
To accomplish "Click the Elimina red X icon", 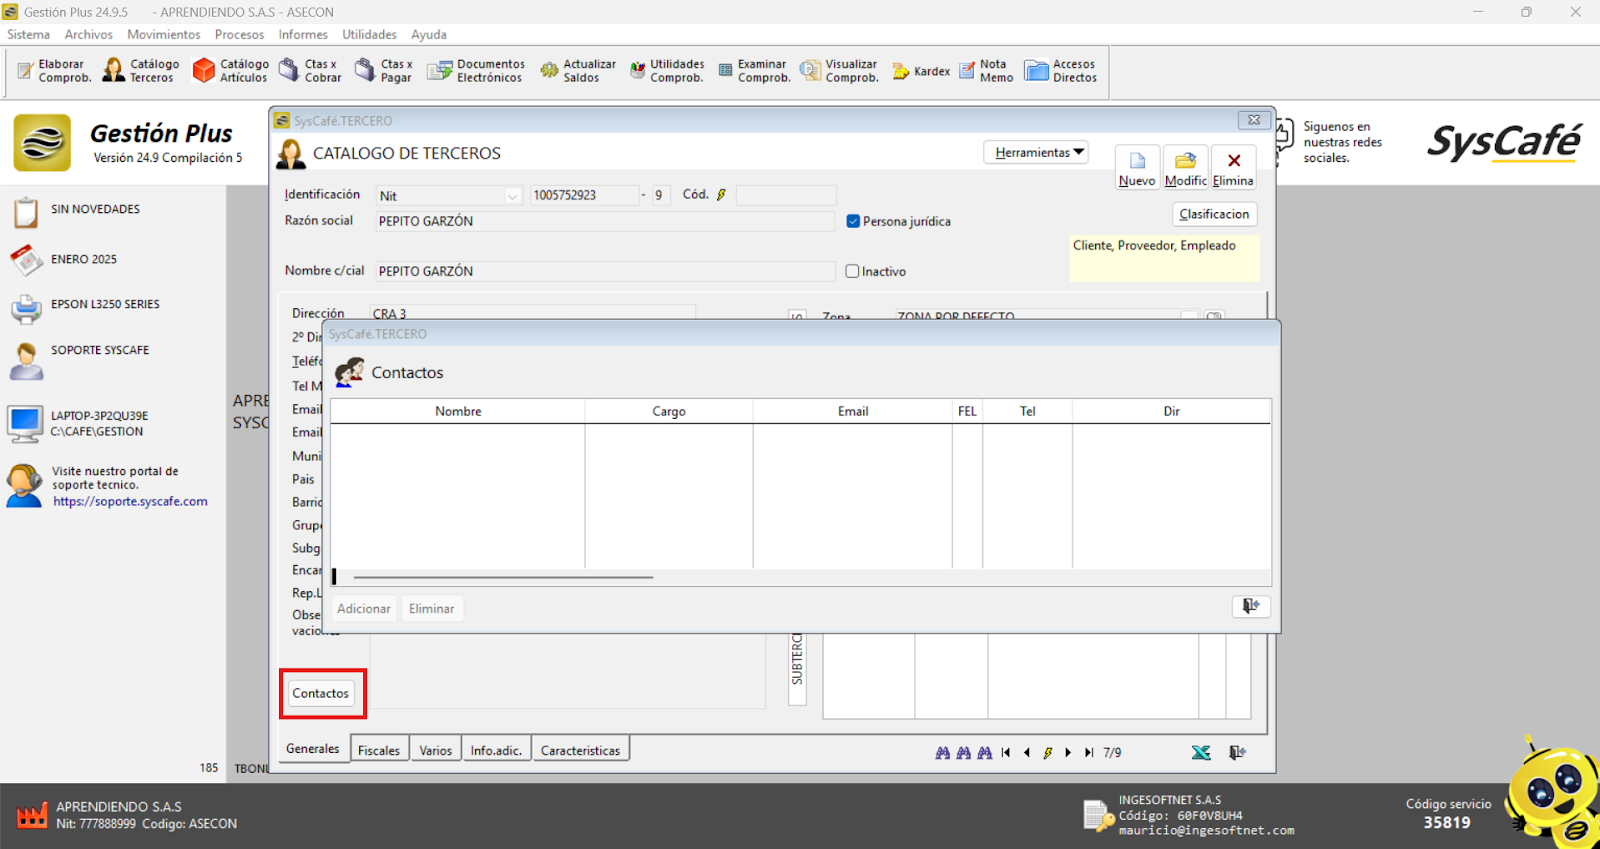I will coord(1234,161).
